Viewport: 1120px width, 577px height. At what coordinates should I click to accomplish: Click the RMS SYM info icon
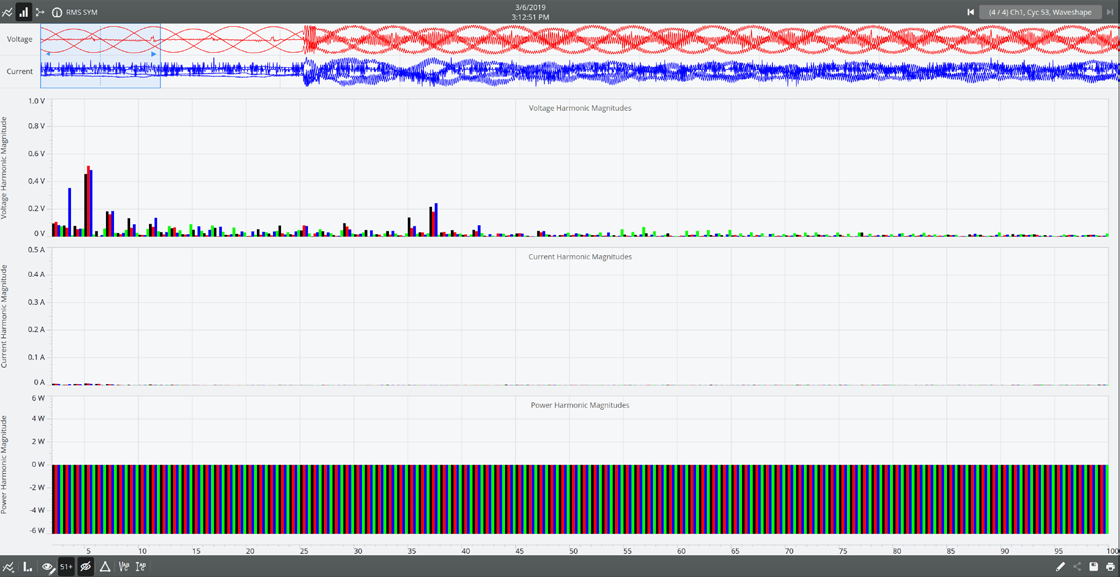pos(57,12)
